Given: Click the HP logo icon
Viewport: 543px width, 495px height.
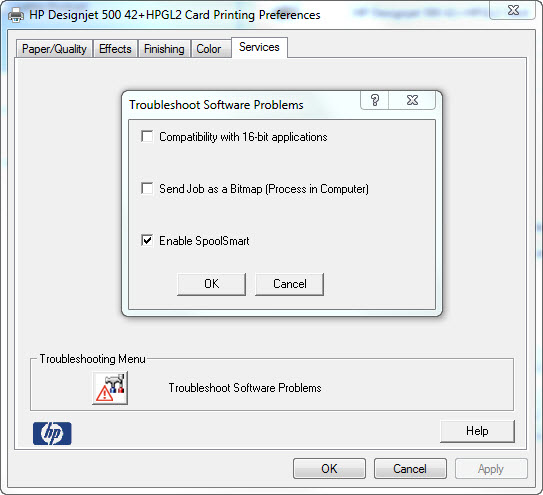Looking at the screenshot, I should pos(52,433).
